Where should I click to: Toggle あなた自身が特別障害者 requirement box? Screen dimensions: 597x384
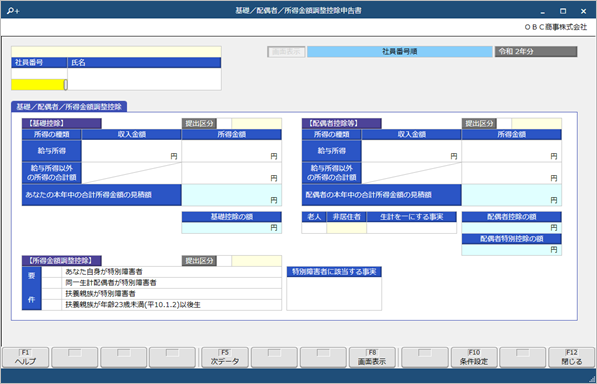tap(51, 272)
